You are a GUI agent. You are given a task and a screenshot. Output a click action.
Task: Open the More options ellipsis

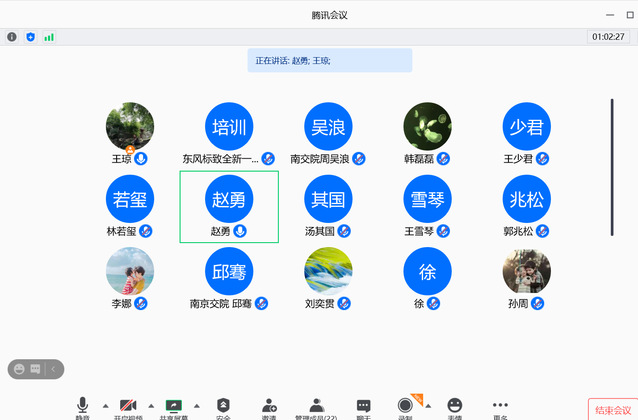pyautogui.click(x=500, y=407)
